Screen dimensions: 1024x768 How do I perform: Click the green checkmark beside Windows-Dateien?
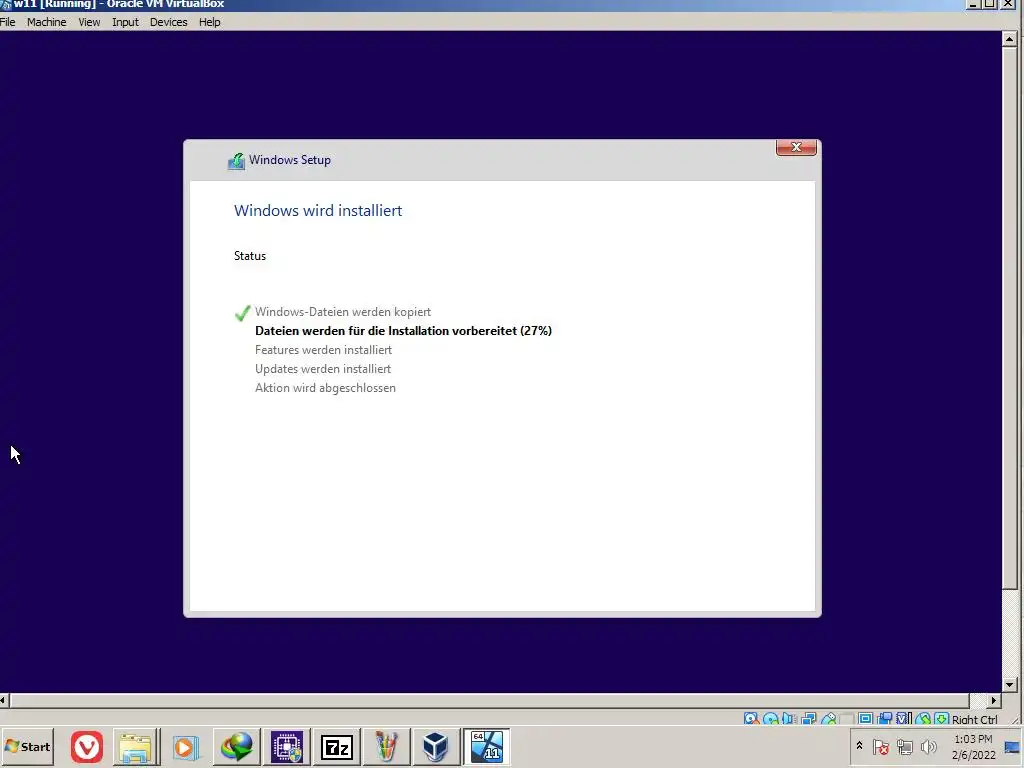pyautogui.click(x=242, y=313)
